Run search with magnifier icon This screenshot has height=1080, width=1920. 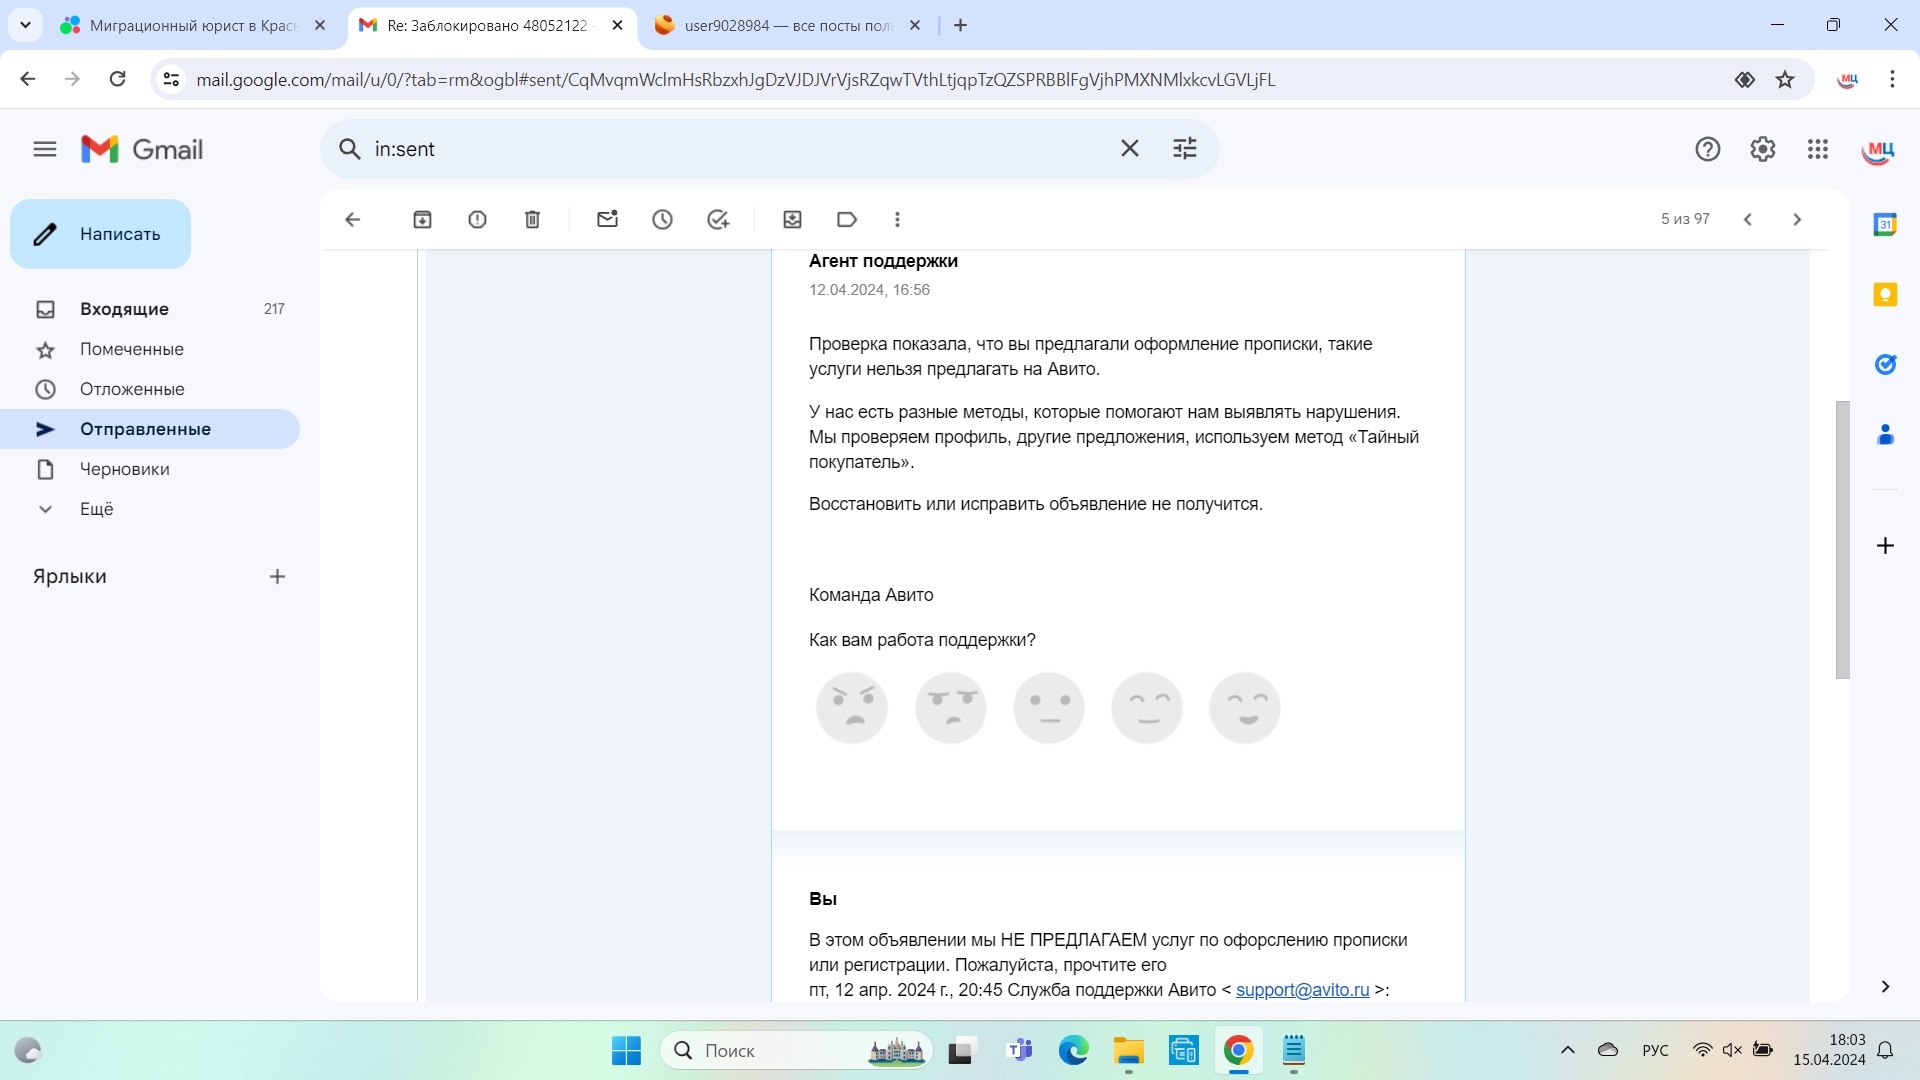[349, 149]
